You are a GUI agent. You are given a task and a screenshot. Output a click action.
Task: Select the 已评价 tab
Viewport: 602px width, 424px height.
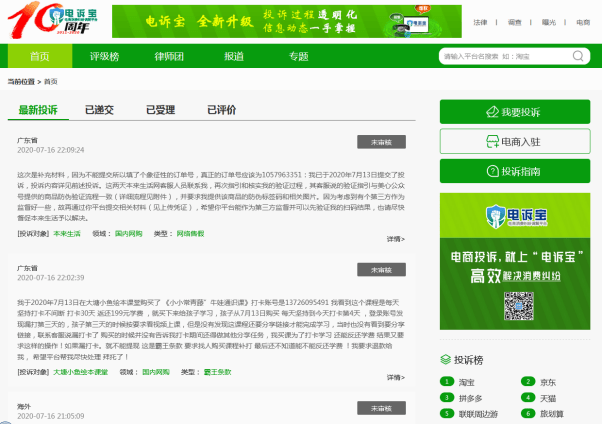point(222,110)
